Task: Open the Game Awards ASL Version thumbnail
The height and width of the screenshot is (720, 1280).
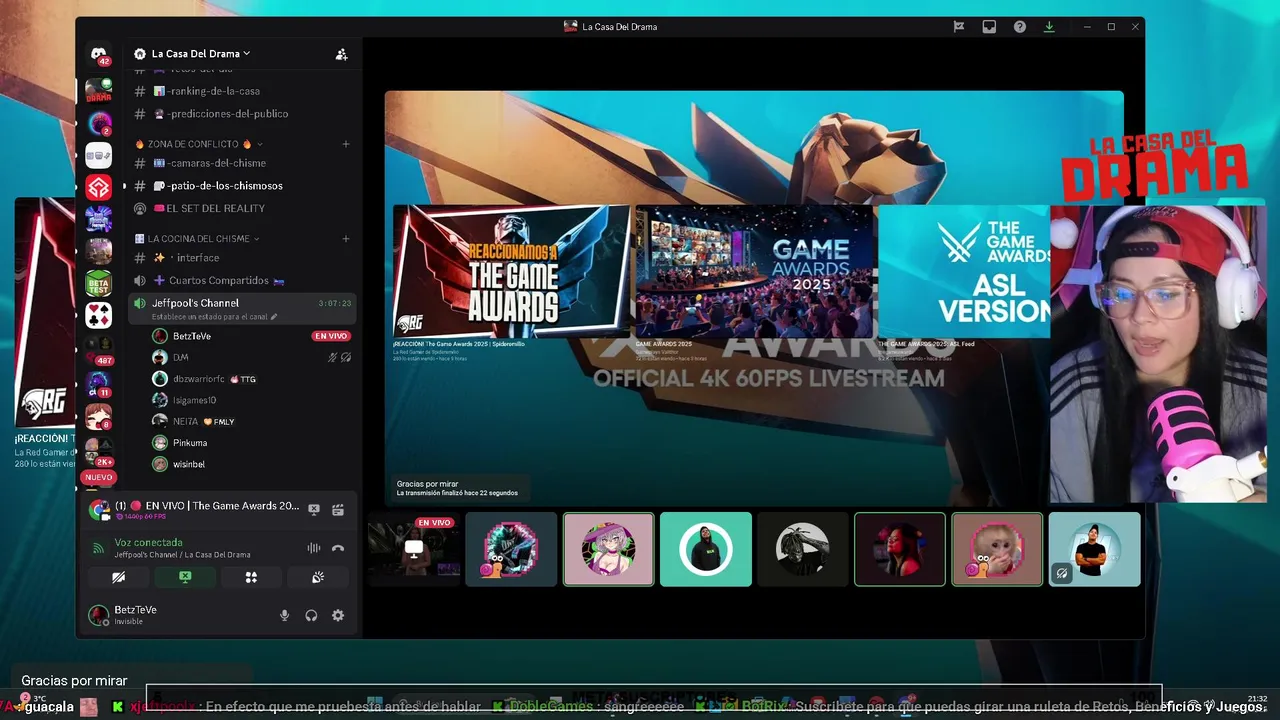Action: coord(964,272)
